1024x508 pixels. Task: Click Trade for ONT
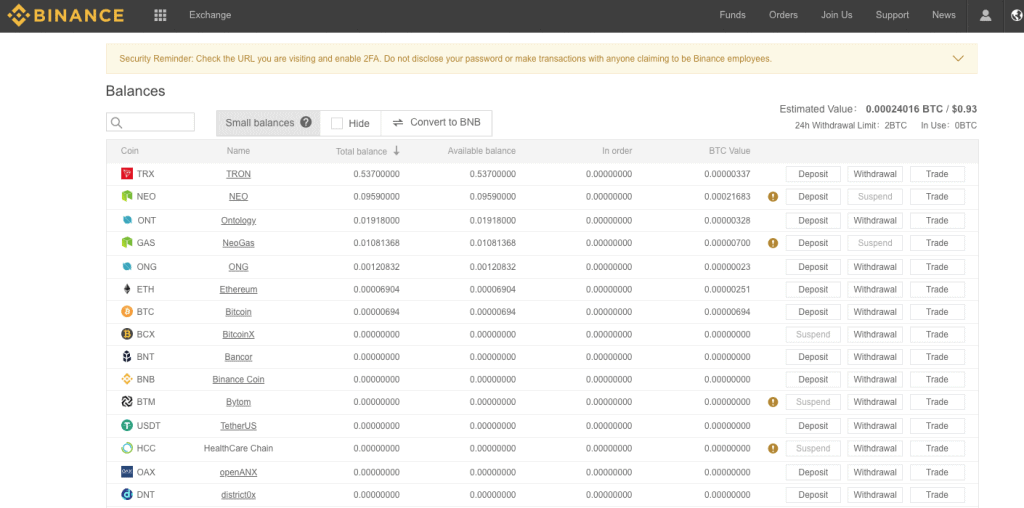pyautogui.click(x=937, y=220)
